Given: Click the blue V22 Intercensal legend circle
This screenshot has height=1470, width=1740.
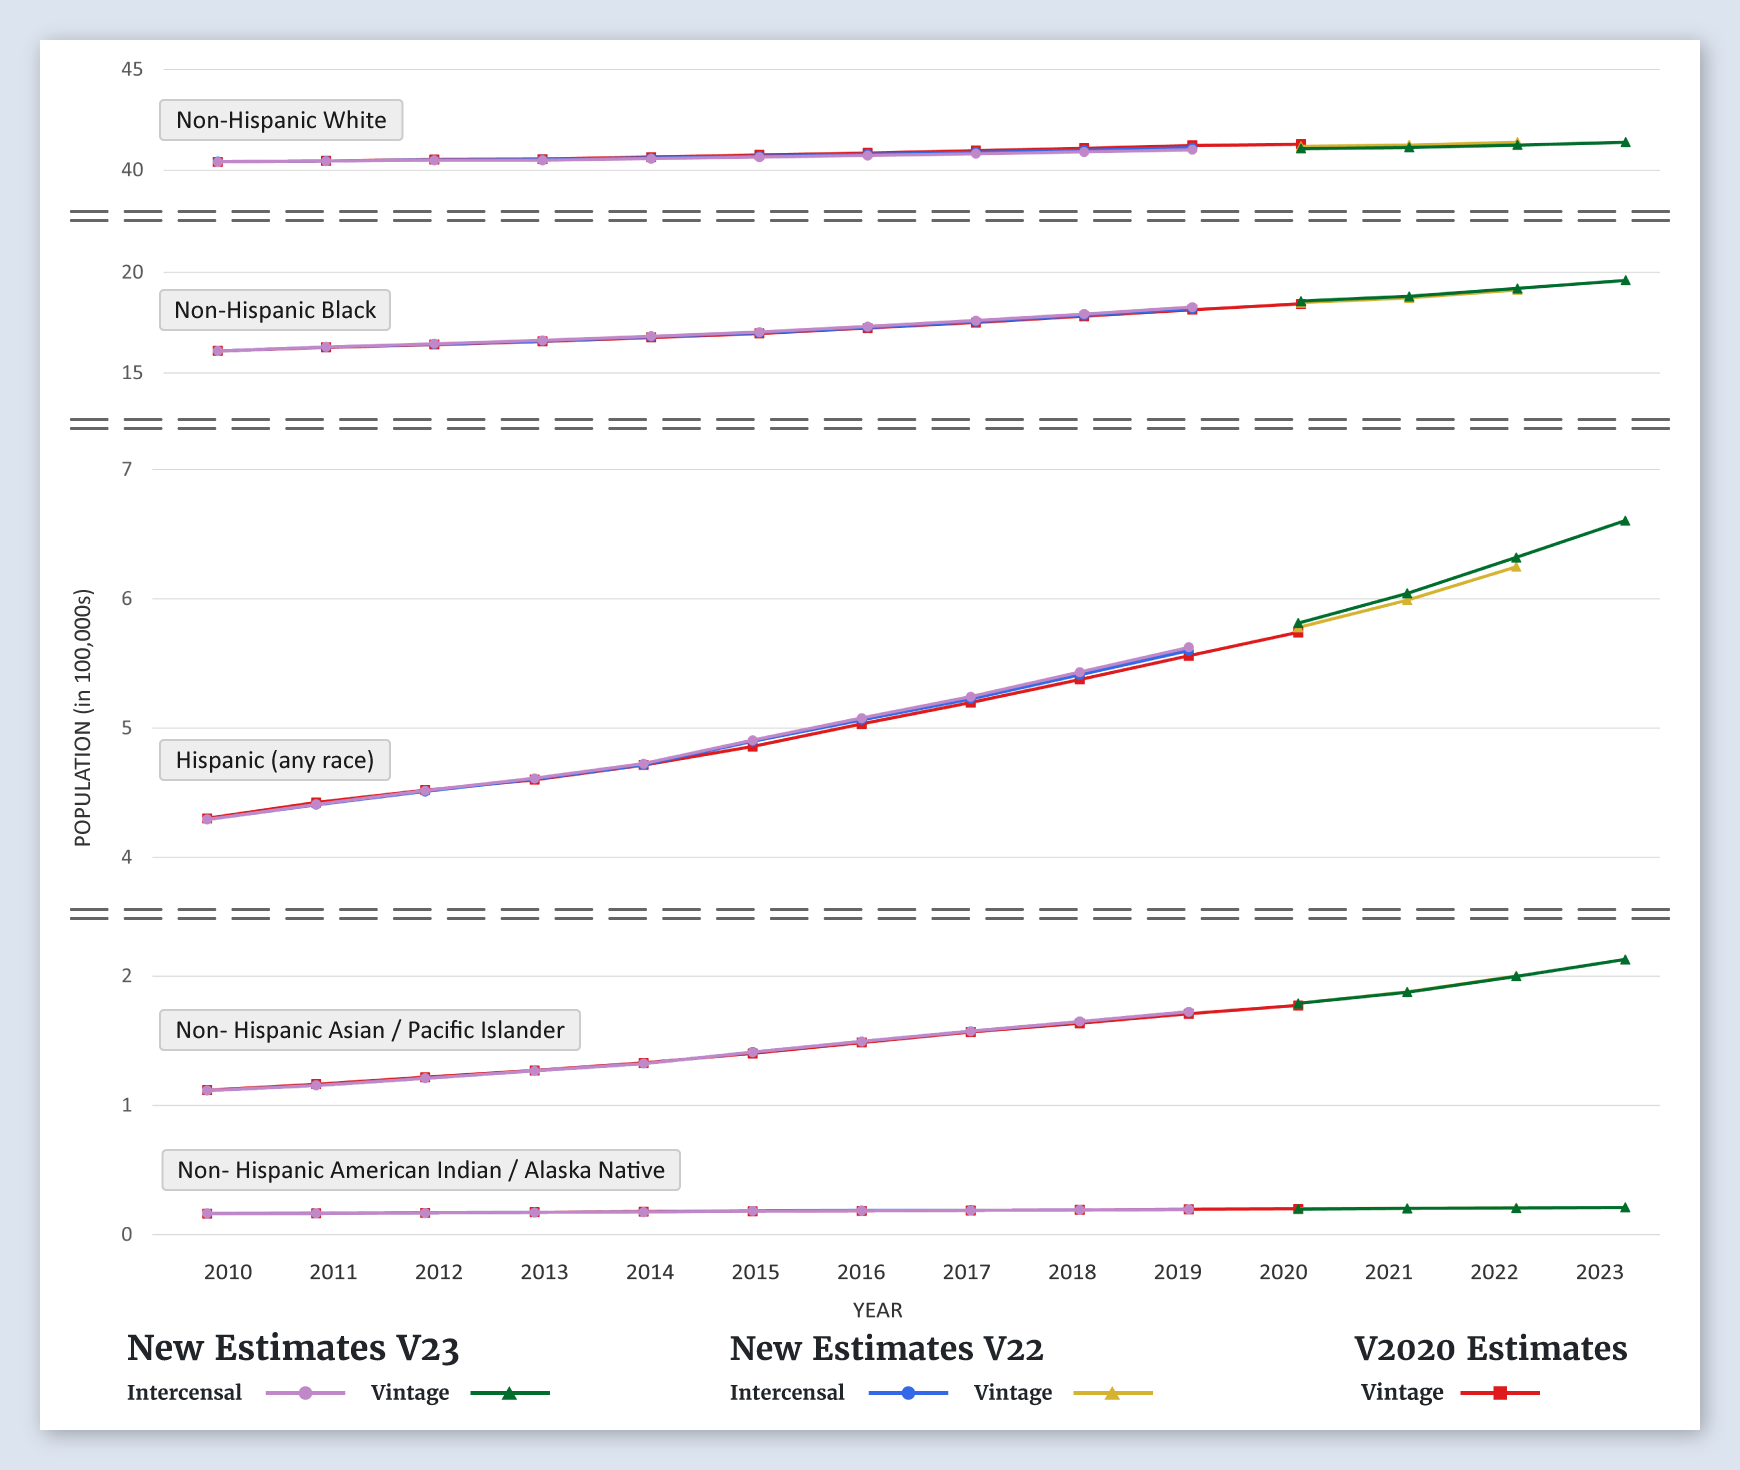Looking at the screenshot, I should (908, 1393).
